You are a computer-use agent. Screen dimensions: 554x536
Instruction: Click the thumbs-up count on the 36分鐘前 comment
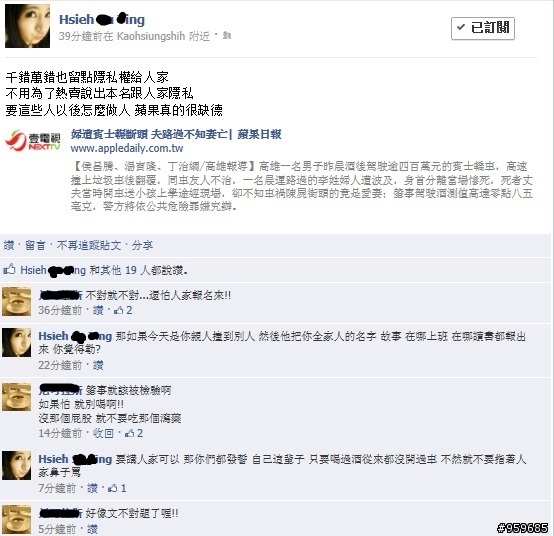[123, 310]
